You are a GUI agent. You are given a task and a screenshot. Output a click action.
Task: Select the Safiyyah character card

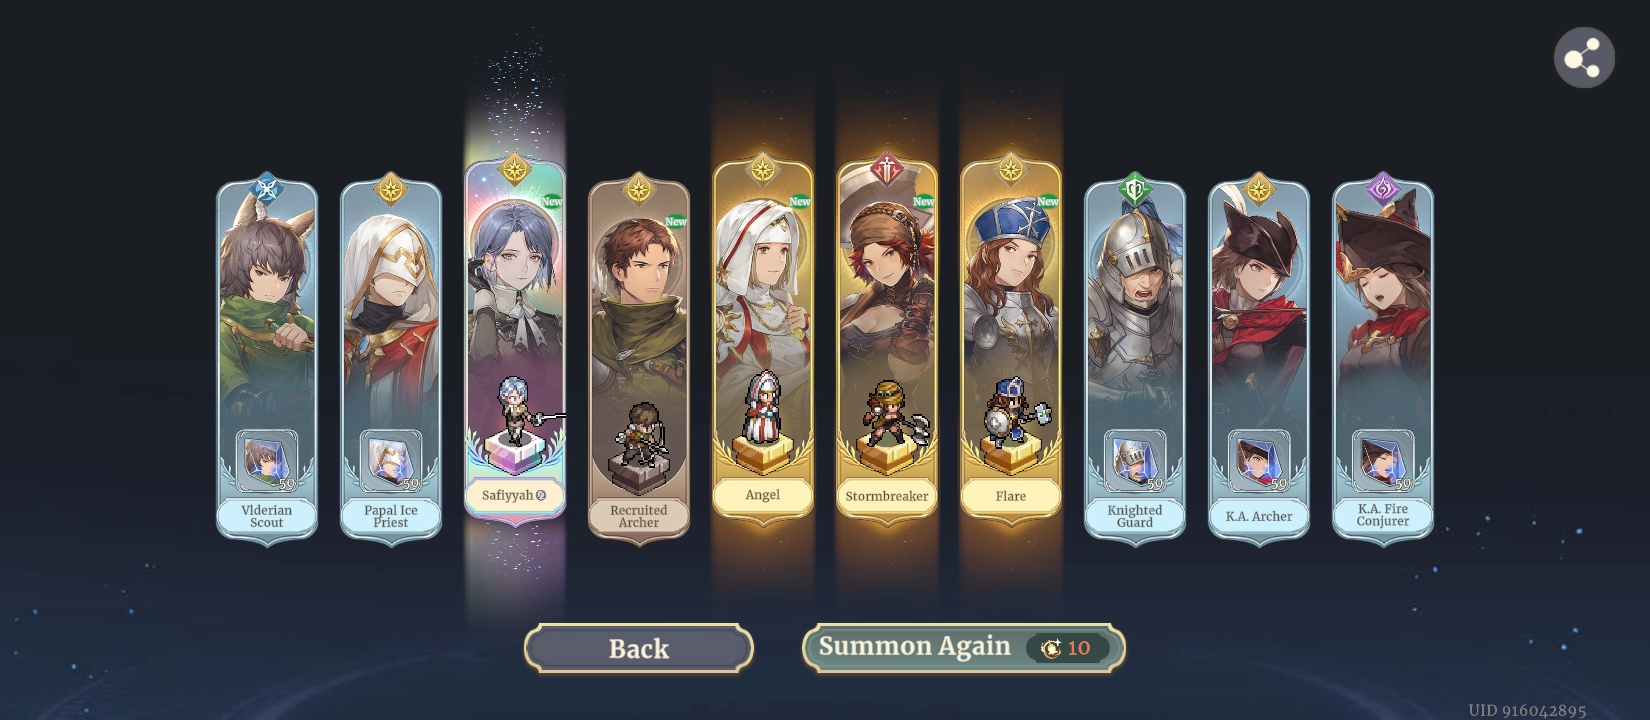[x=515, y=335]
